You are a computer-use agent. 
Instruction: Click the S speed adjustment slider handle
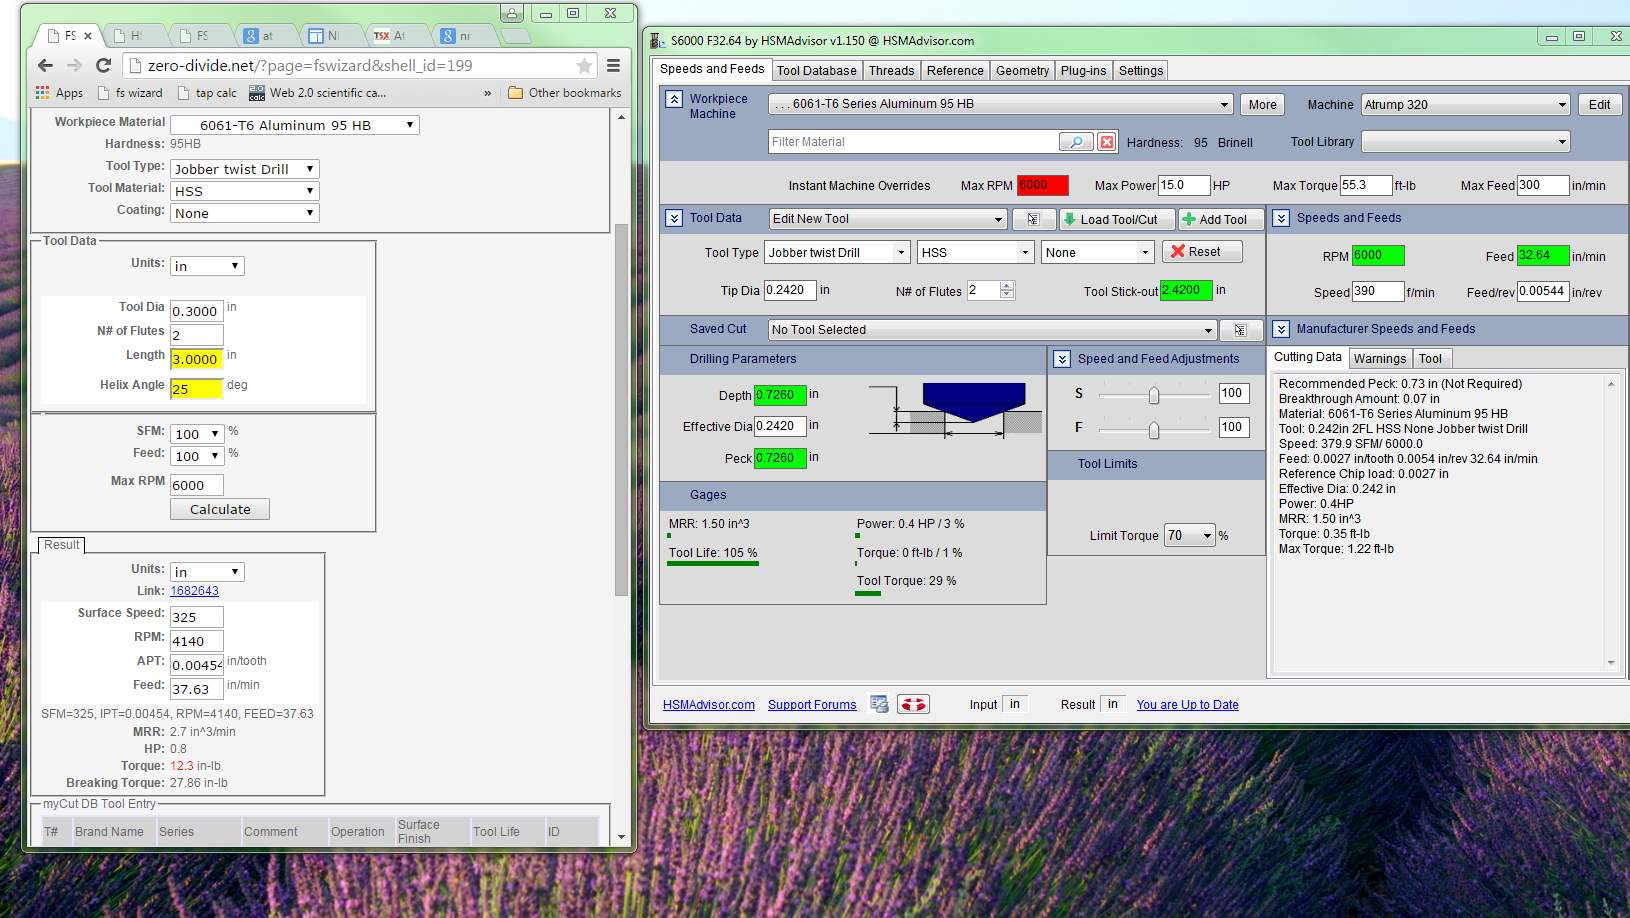click(x=1154, y=395)
